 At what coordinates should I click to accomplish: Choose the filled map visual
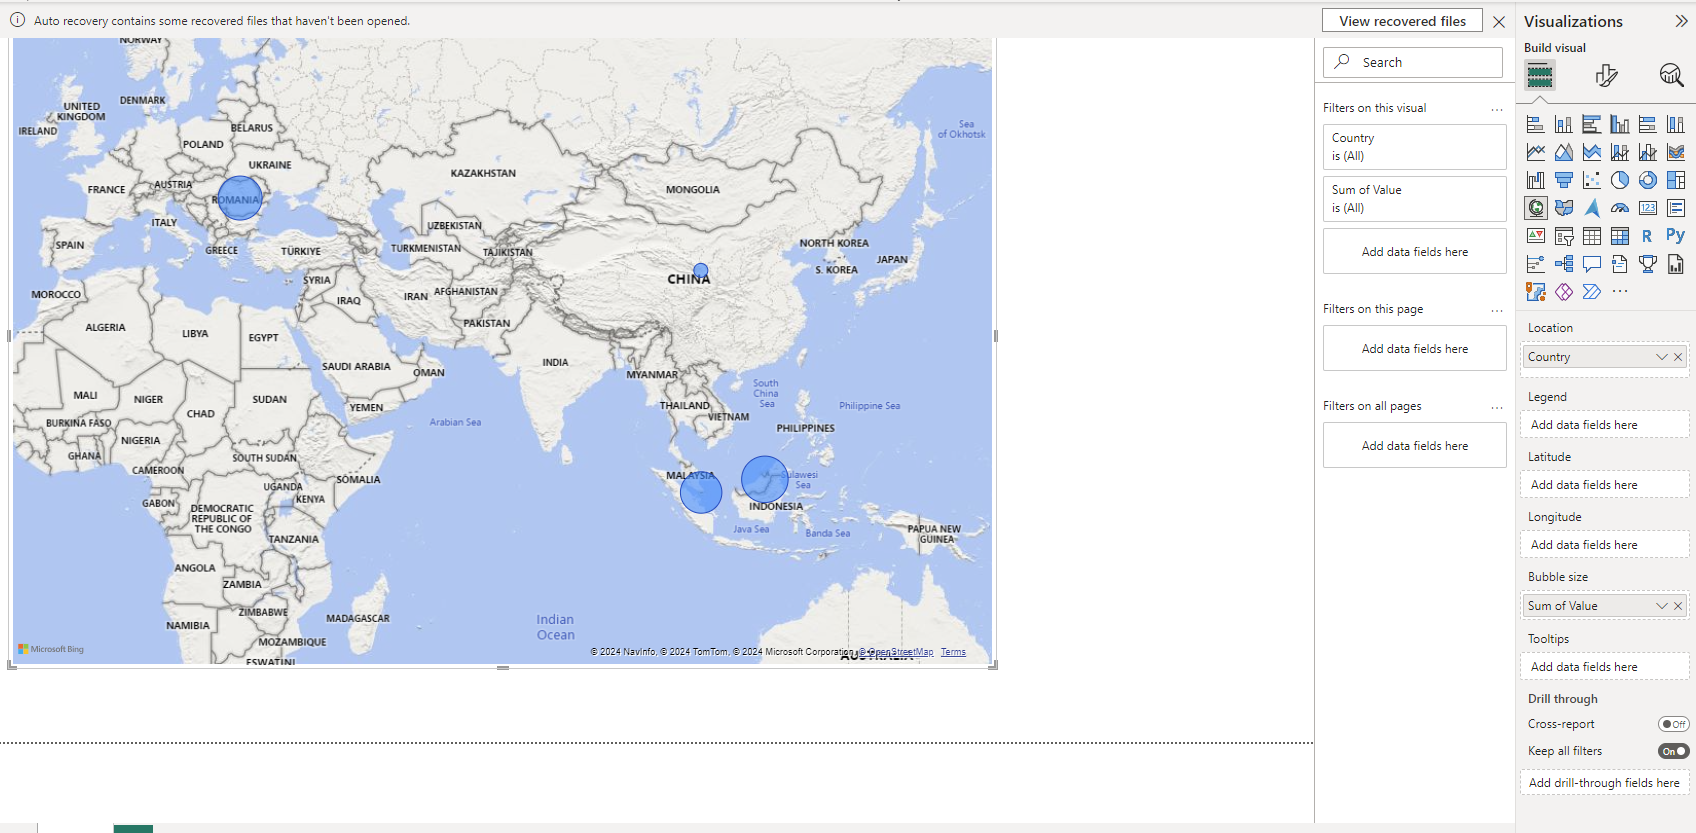(x=1564, y=208)
